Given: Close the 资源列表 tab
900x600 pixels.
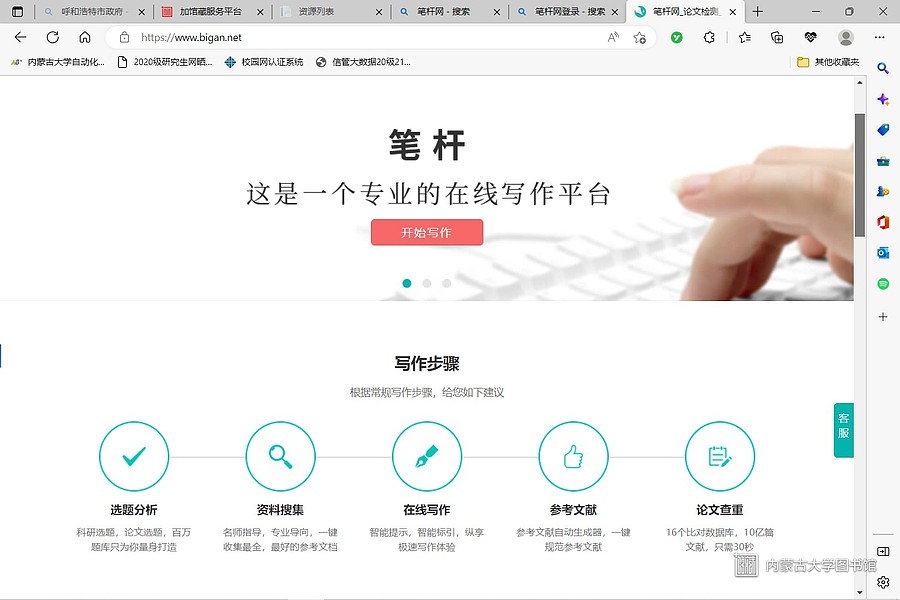Looking at the screenshot, I should click(379, 11).
